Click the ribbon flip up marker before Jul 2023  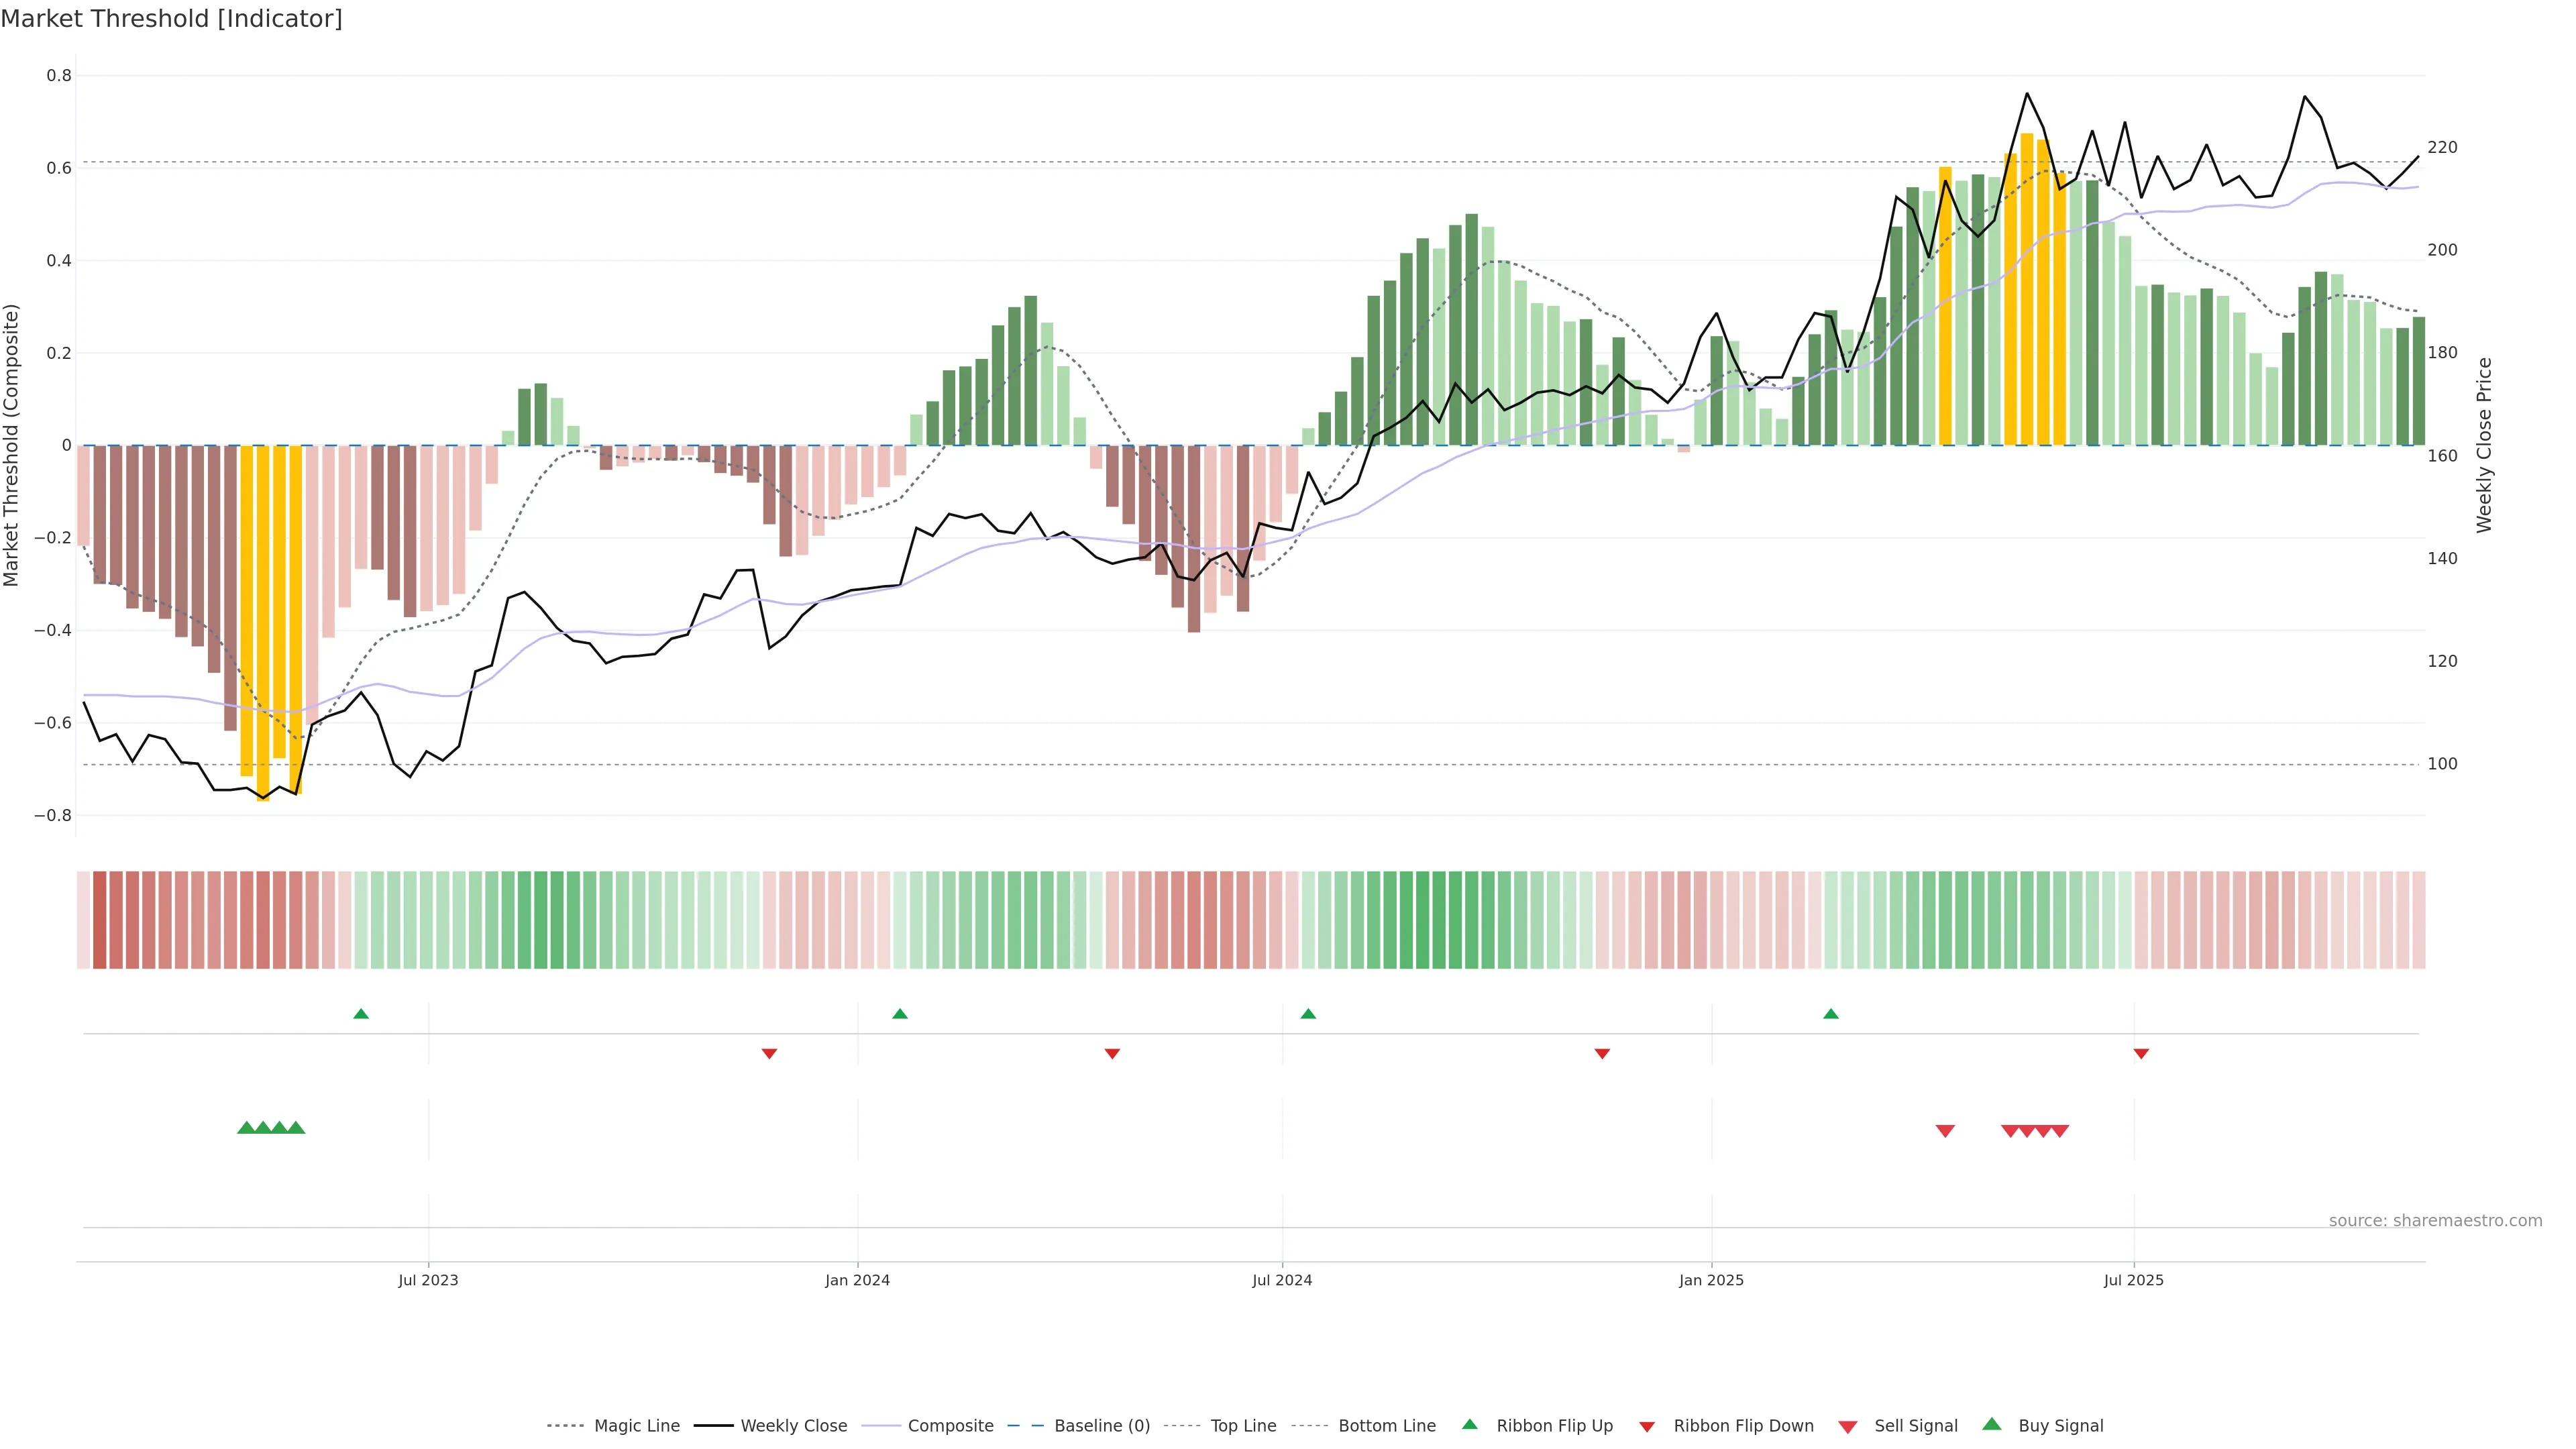click(361, 1014)
